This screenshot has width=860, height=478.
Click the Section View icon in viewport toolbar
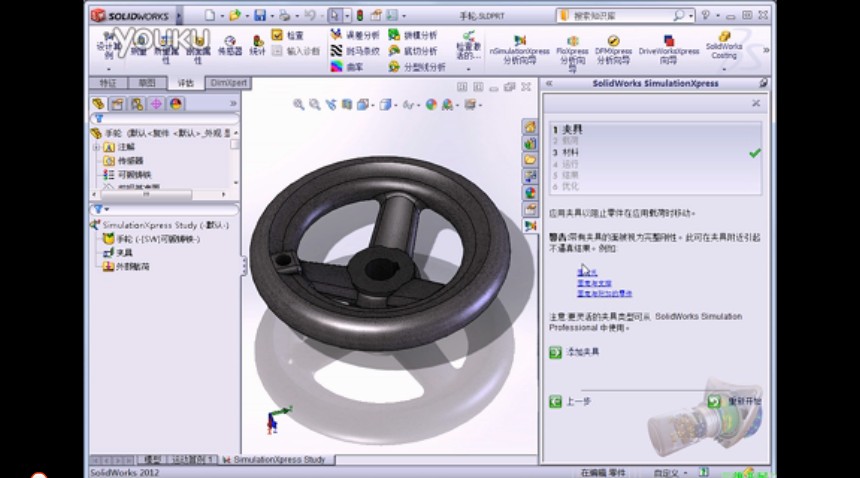[x=347, y=104]
